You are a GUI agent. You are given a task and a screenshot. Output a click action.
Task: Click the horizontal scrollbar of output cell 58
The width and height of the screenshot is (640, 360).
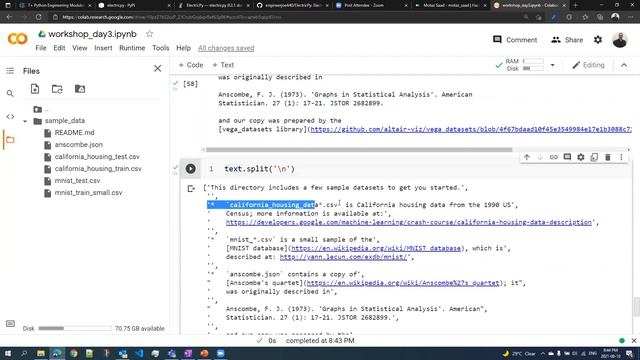point(359,150)
